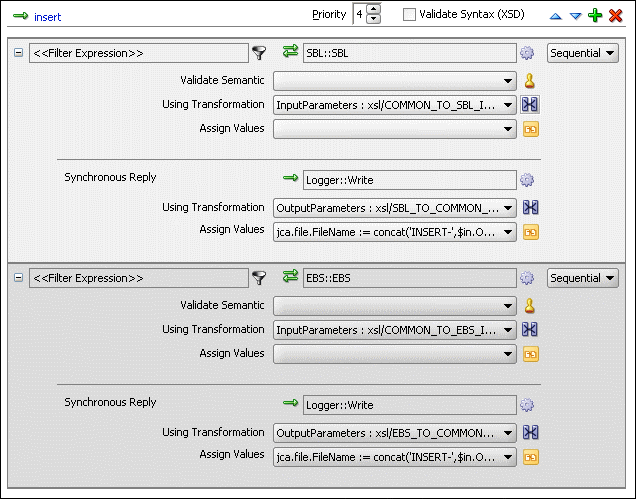The width and height of the screenshot is (636, 499).
Task: Open jca.file.FileName assign dropdown in SBL reply
Action: point(395,232)
